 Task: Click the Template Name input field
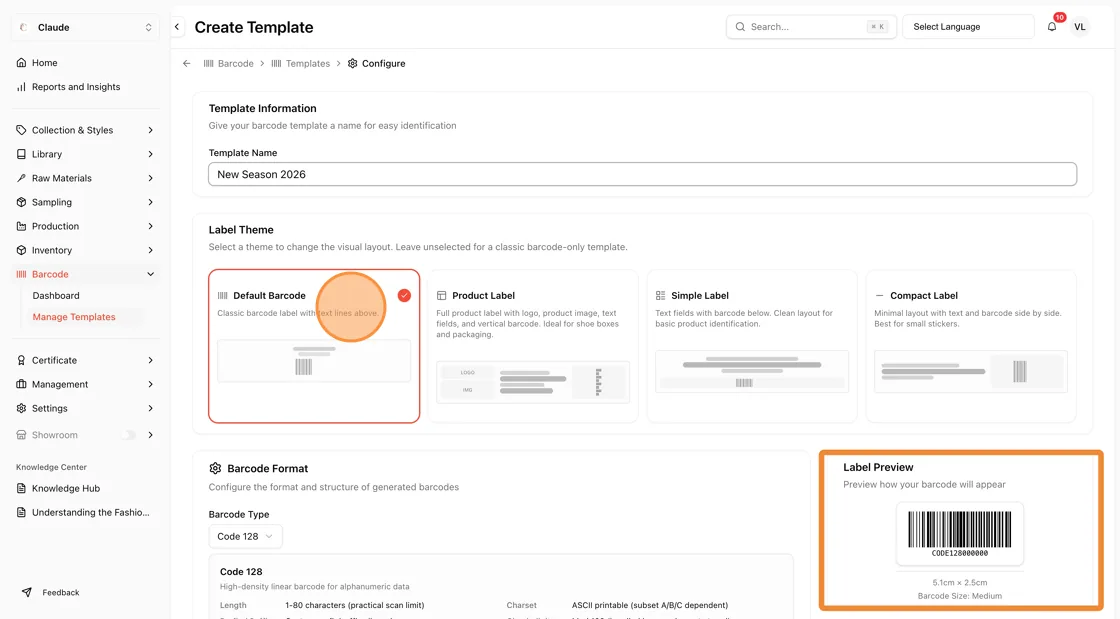pos(642,174)
